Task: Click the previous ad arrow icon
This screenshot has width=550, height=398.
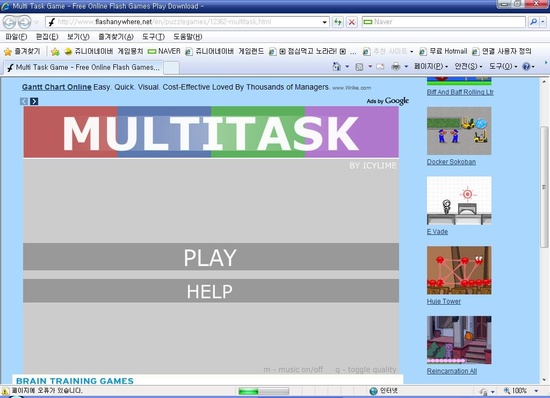Action: [24, 101]
